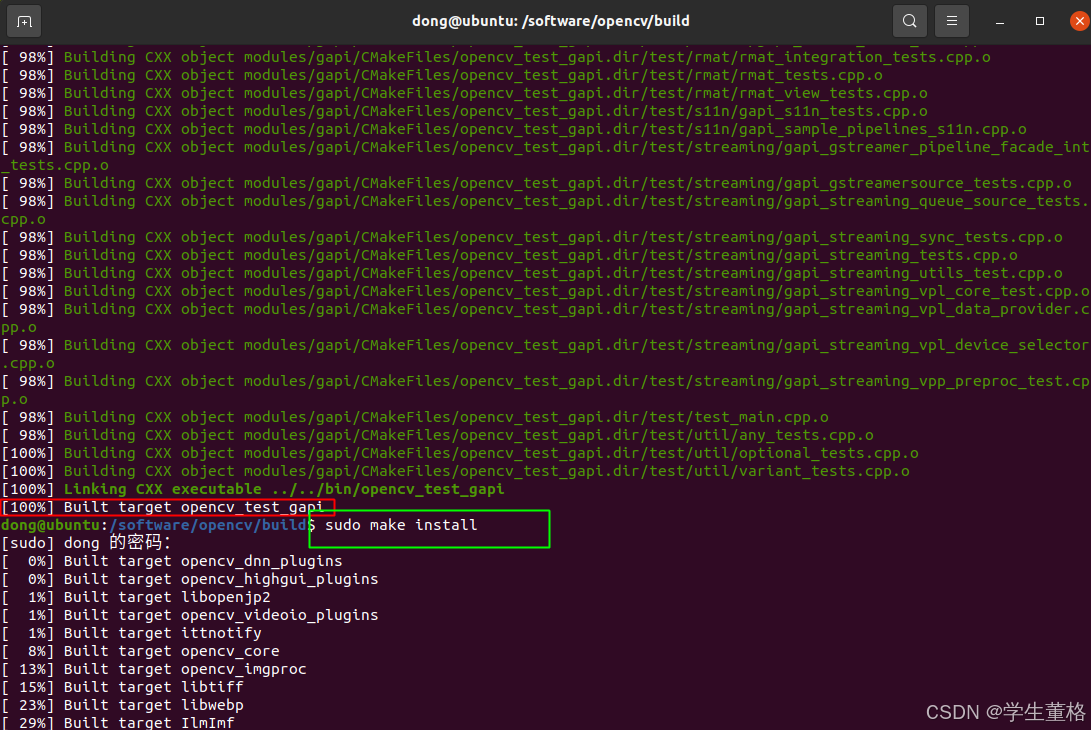Click the prompt user dong@ubuntu
The image size is (1091, 730).
(x=51, y=525)
